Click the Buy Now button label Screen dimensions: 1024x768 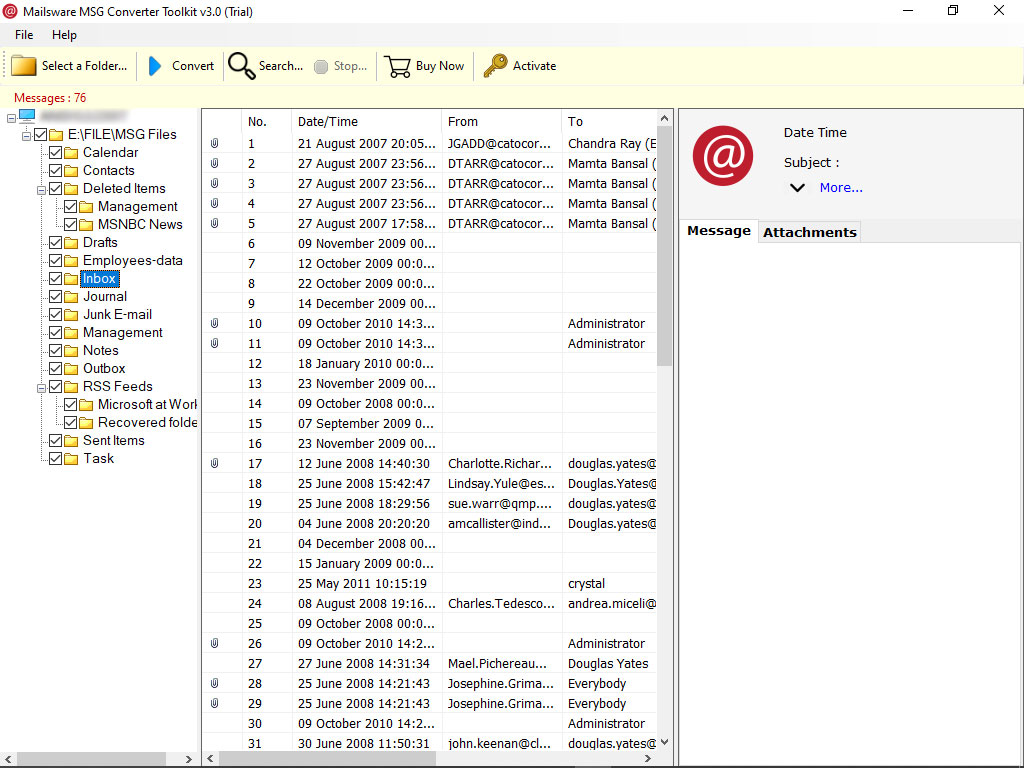[x=440, y=66]
